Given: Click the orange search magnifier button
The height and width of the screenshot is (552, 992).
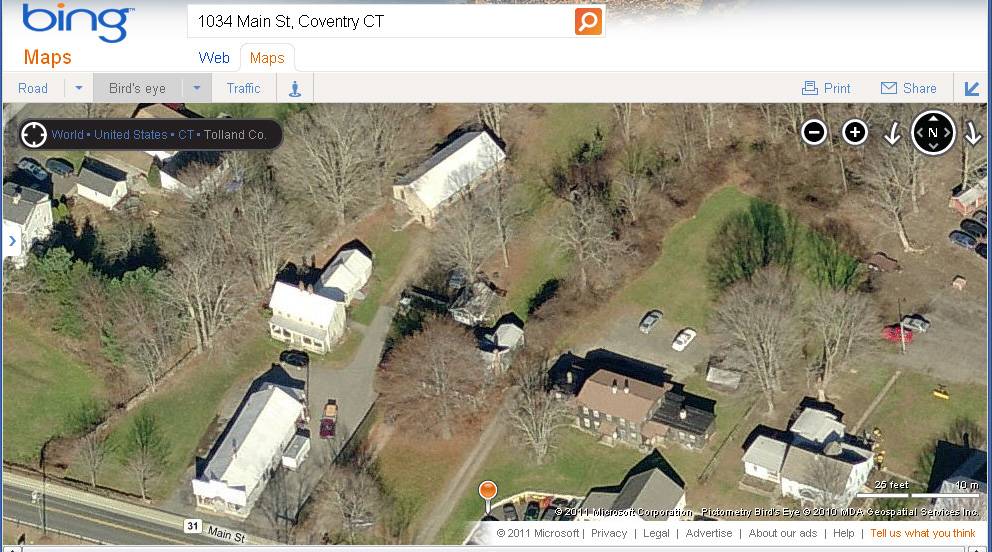Looking at the screenshot, I should [x=588, y=21].
